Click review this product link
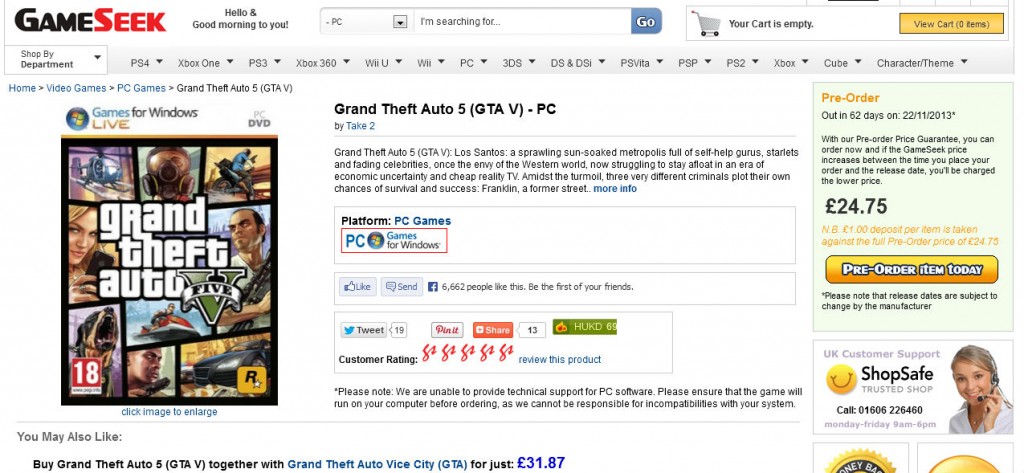1024x473 pixels. [560, 359]
